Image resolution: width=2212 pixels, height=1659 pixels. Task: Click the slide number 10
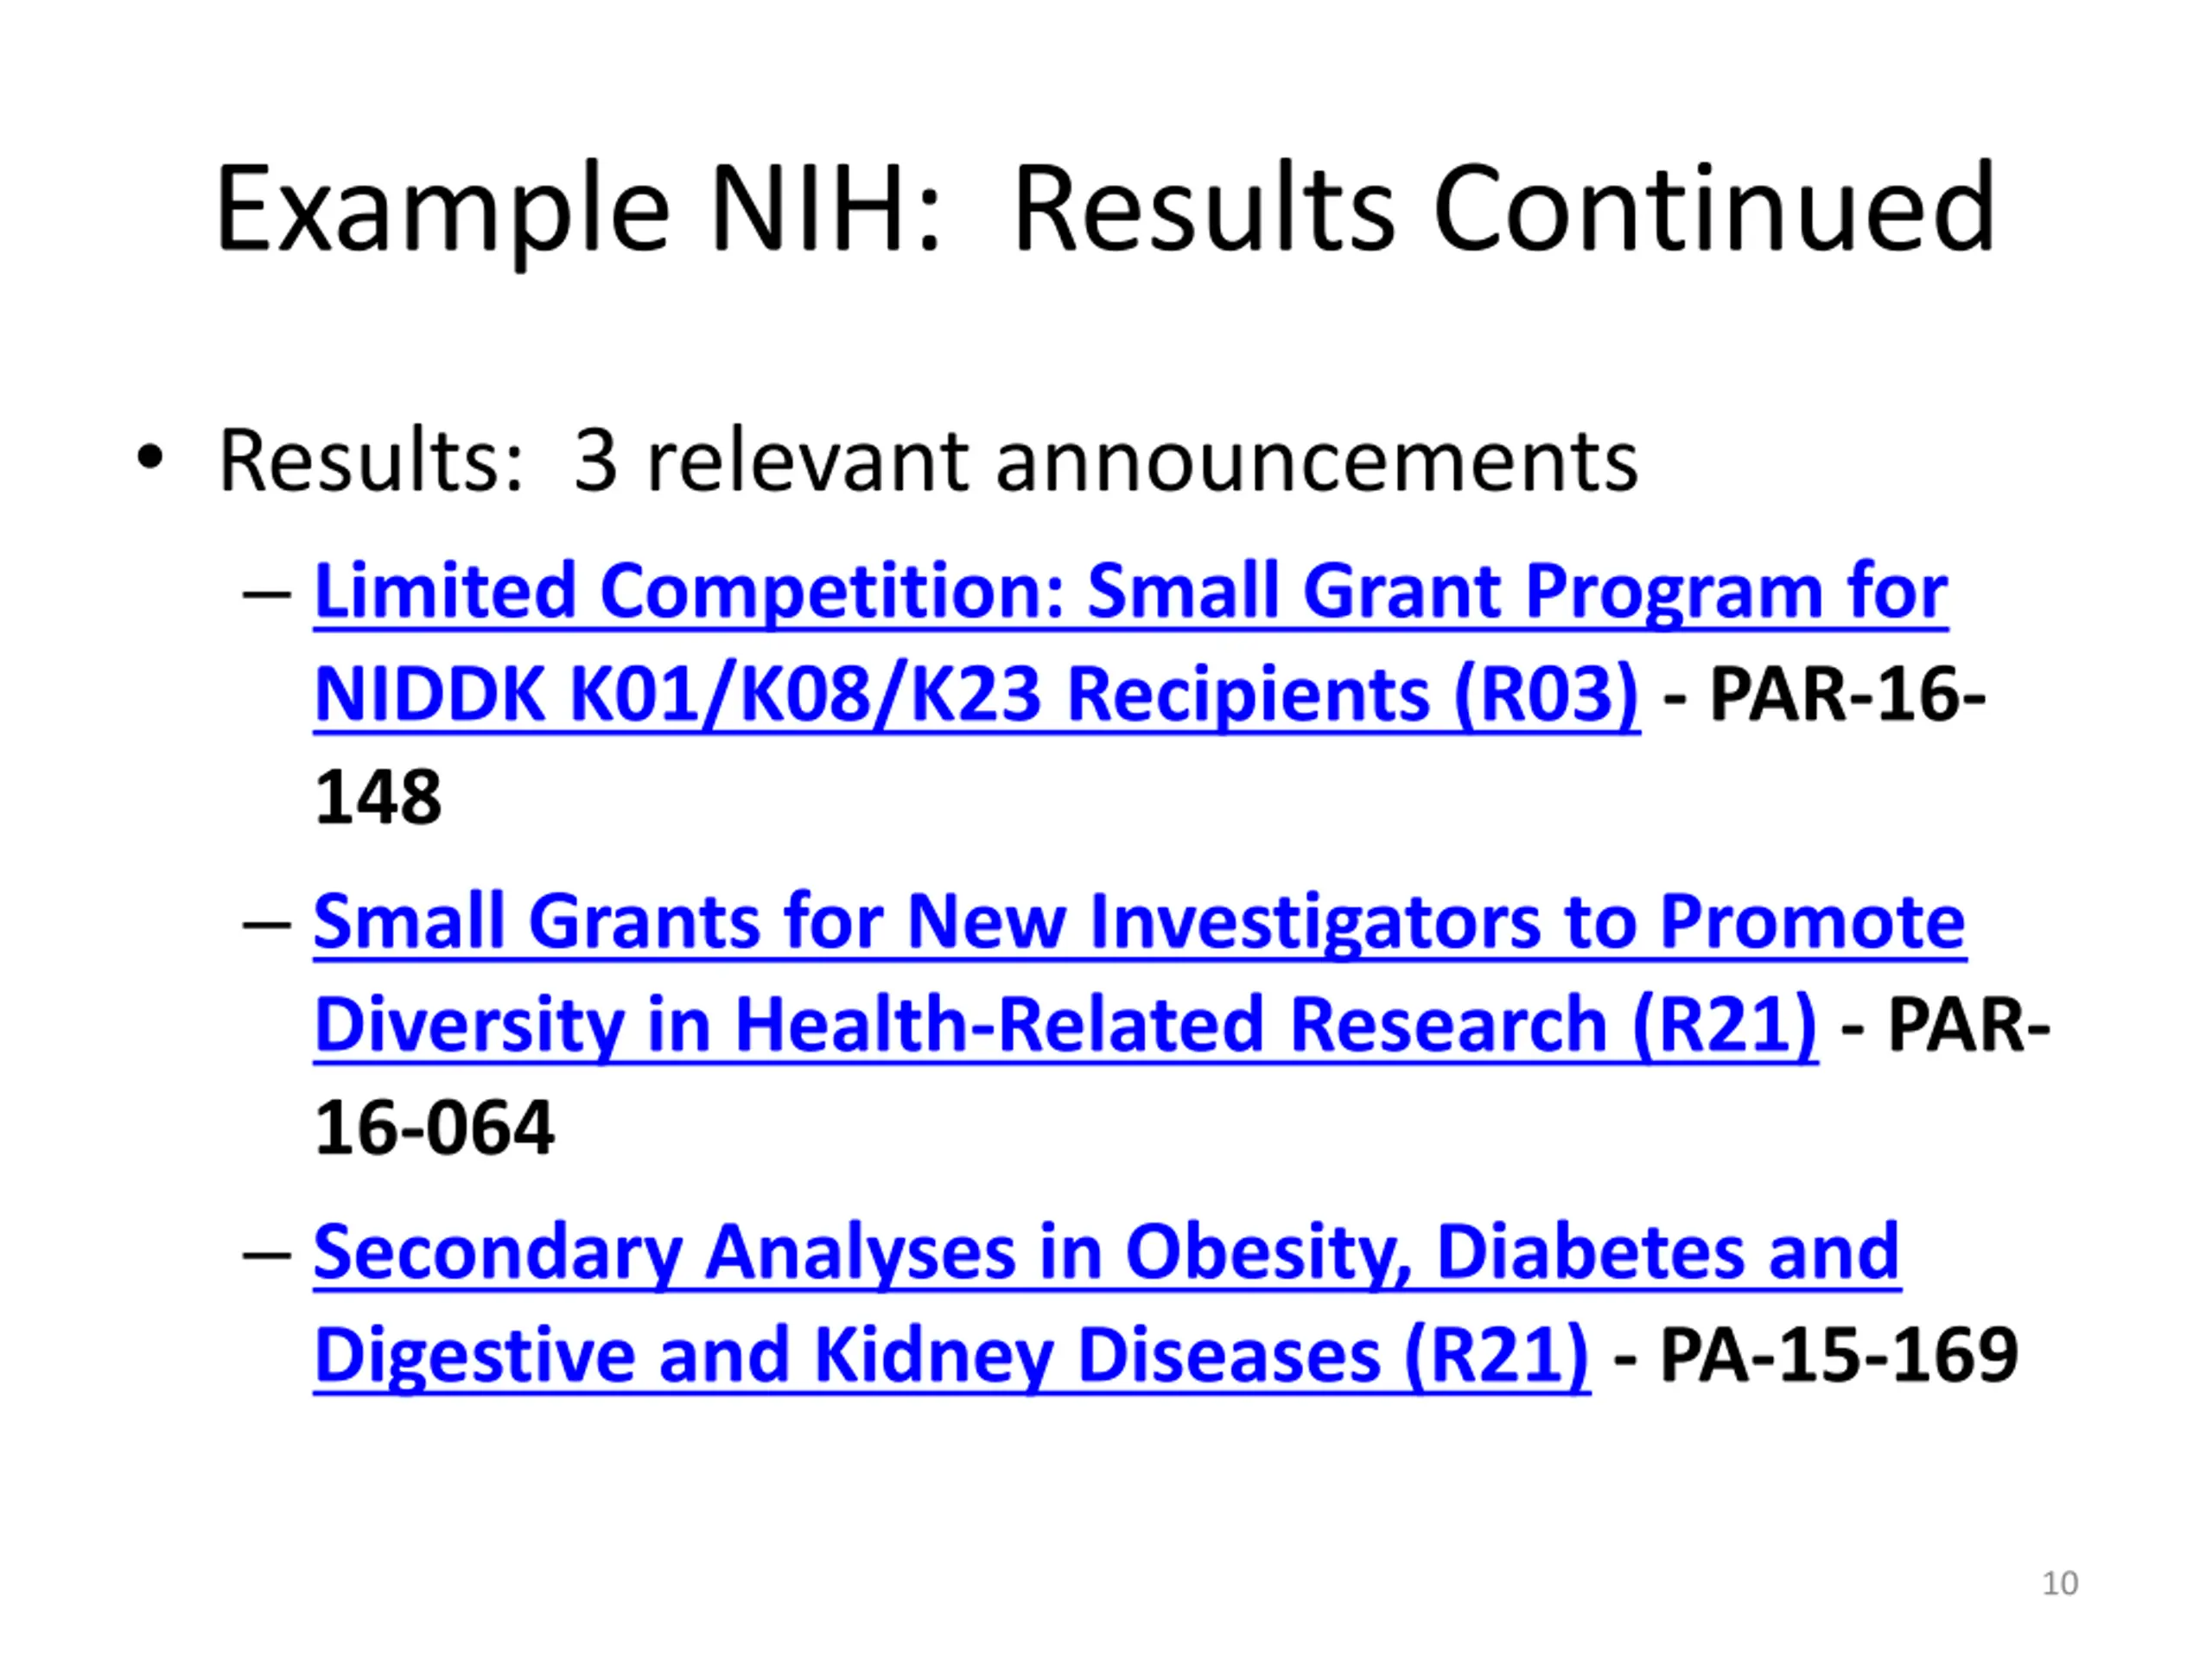[x=2060, y=1583]
